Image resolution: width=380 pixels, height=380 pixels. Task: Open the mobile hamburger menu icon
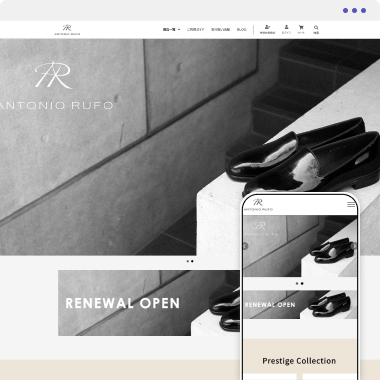pos(351,205)
